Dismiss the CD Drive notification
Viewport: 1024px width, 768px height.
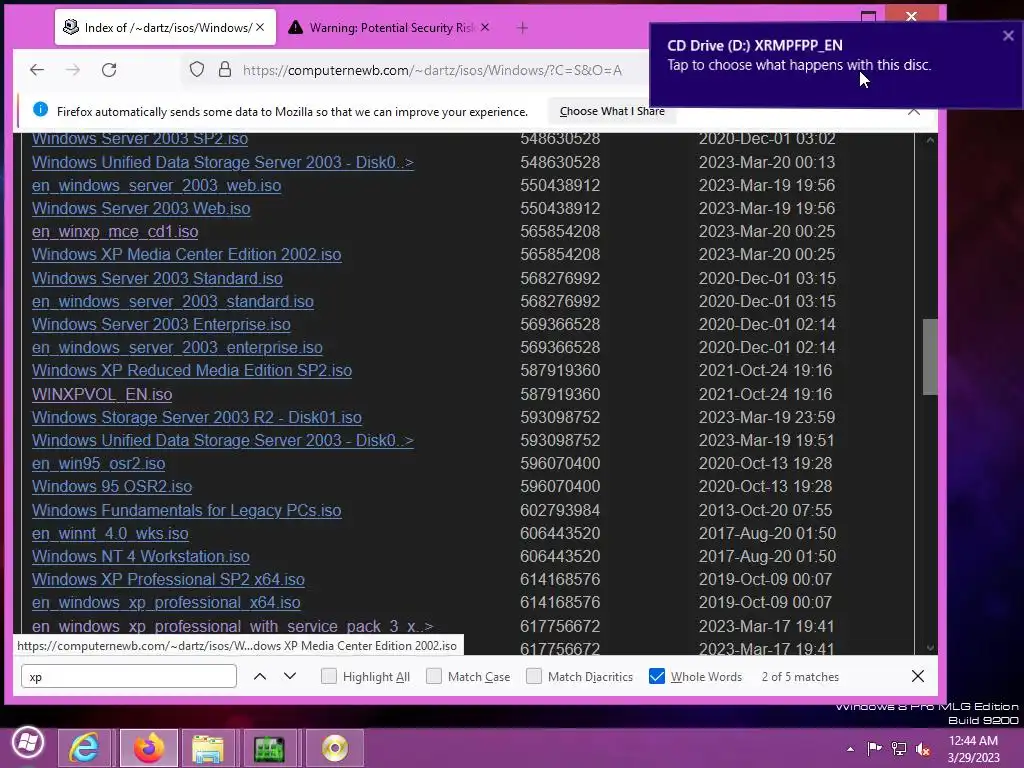1008,36
